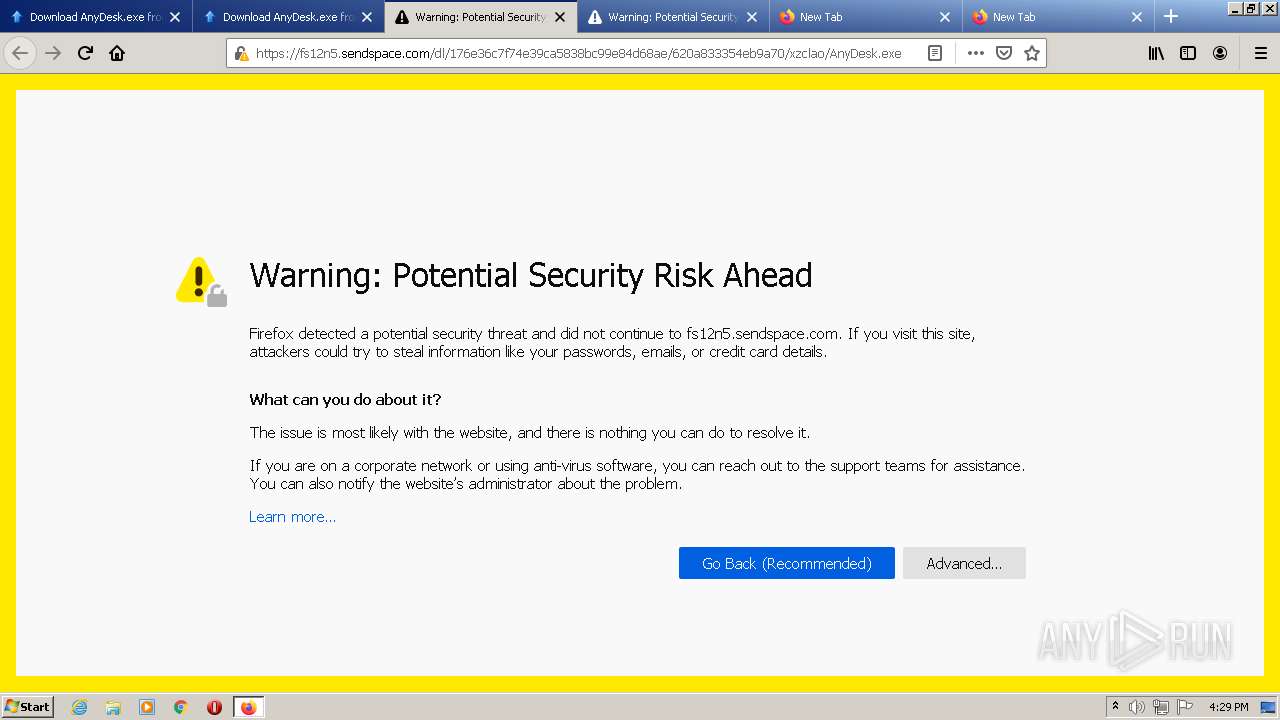This screenshot has height=720, width=1280.
Task: Open Opera red icon in taskbar
Action: (x=214, y=707)
